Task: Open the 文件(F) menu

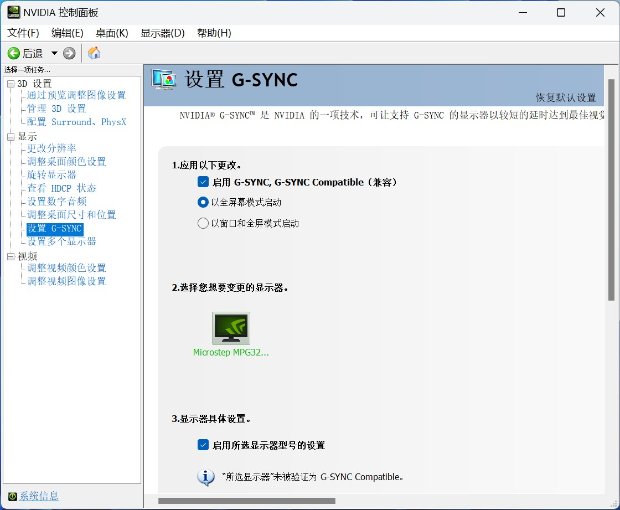Action: (x=23, y=33)
